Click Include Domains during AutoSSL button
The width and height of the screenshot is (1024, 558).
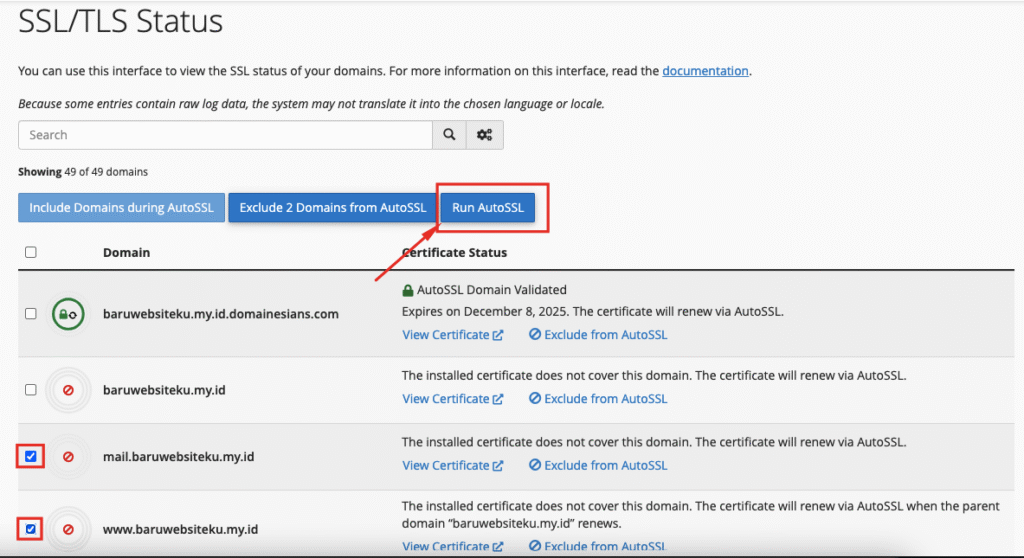[121, 208]
